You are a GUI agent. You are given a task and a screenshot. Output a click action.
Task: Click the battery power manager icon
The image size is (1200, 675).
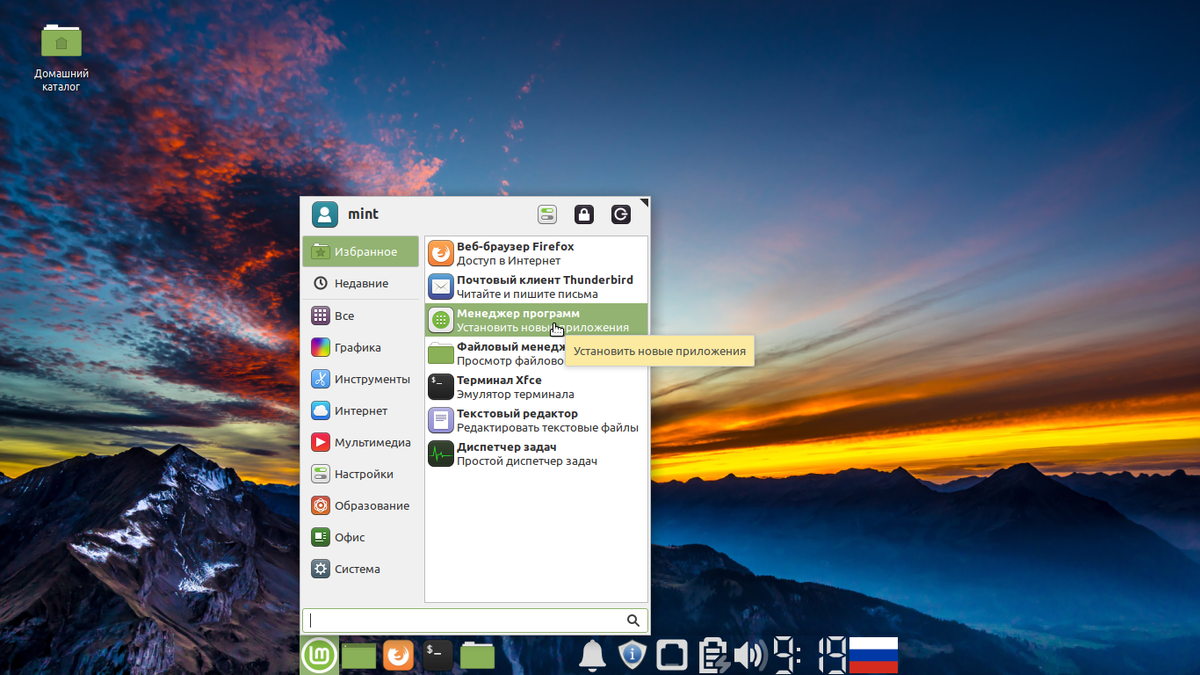tap(713, 655)
